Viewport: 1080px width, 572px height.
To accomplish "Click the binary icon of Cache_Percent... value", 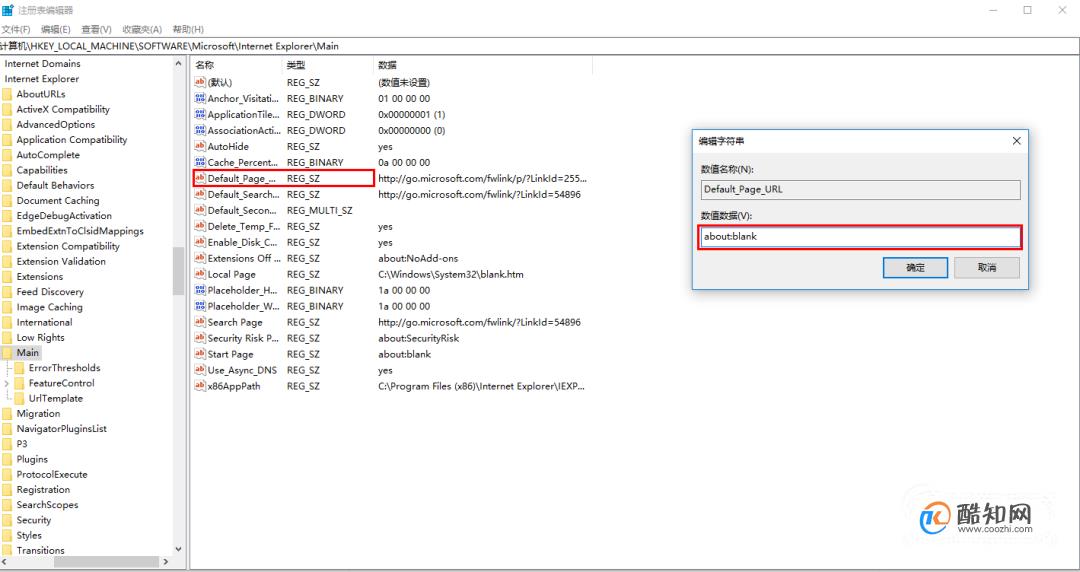I will 200,163.
